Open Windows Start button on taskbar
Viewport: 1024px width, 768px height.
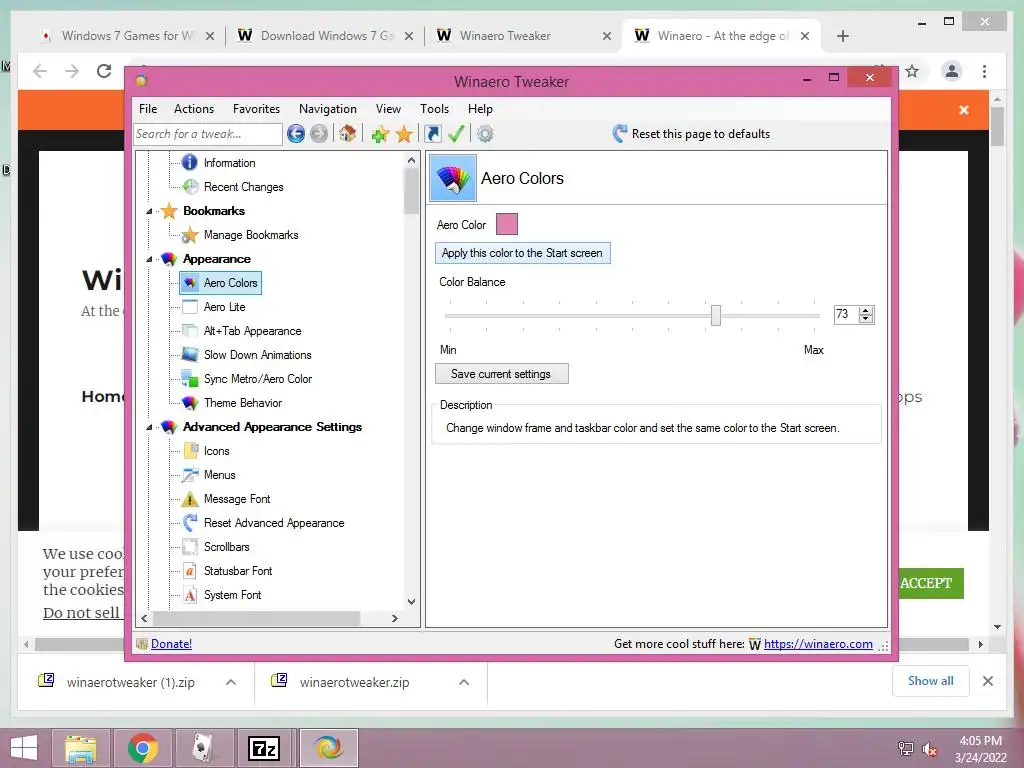coord(24,748)
